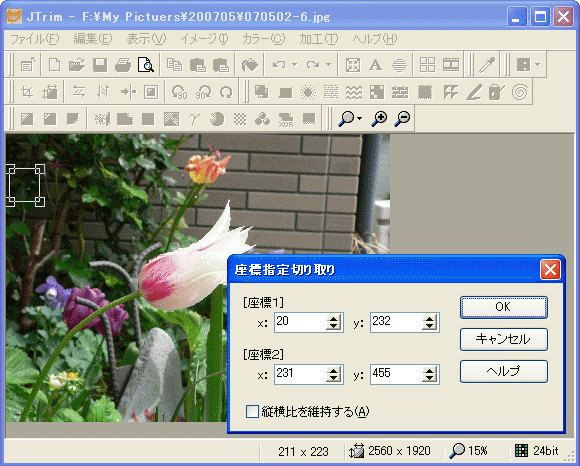Expand the zoom magnifier dropdown arrow
The image size is (580, 466).
(359, 118)
